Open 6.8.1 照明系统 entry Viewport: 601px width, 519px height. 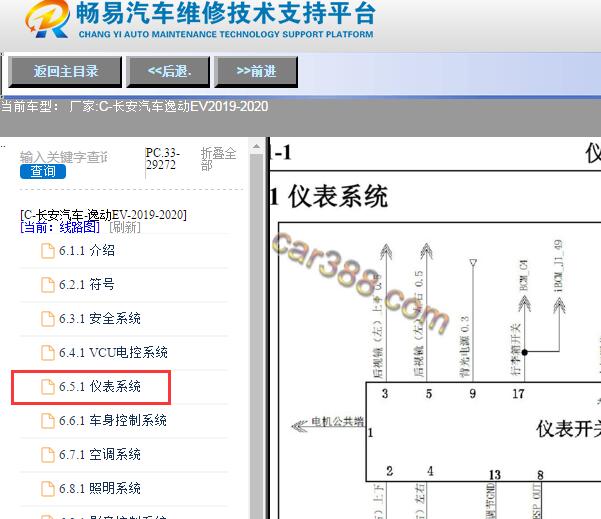[x=100, y=488]
